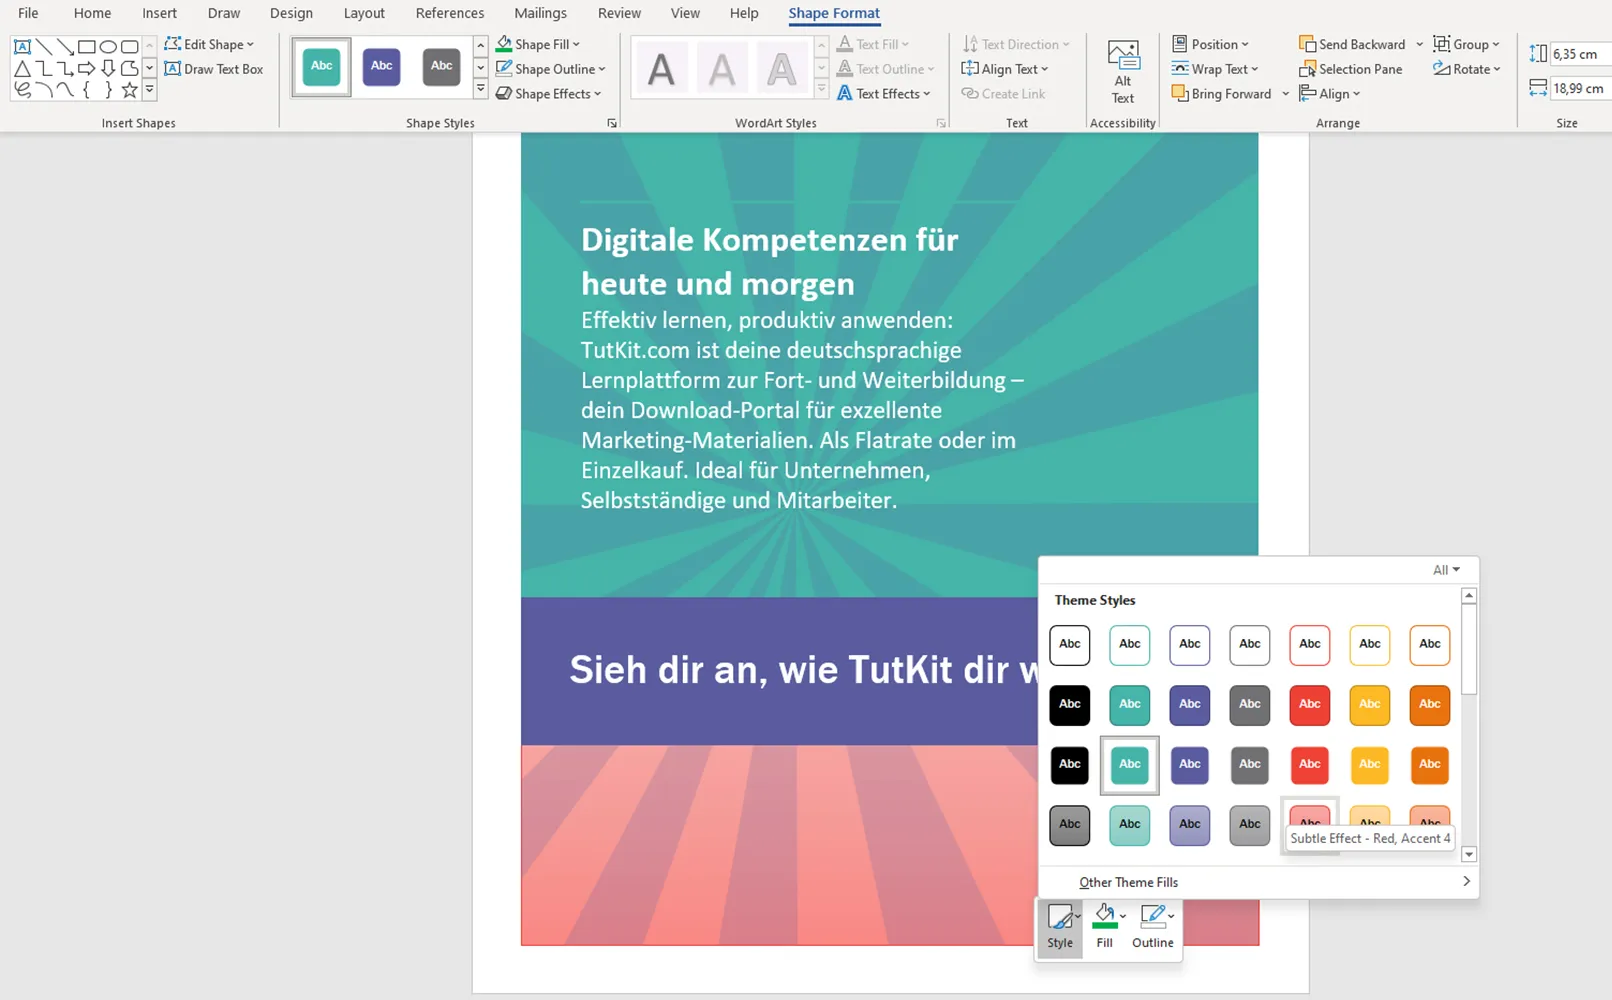Apply teal Abc shape style in ribbon
The image size is (1612, 1000).
click(x=322, y=67)
